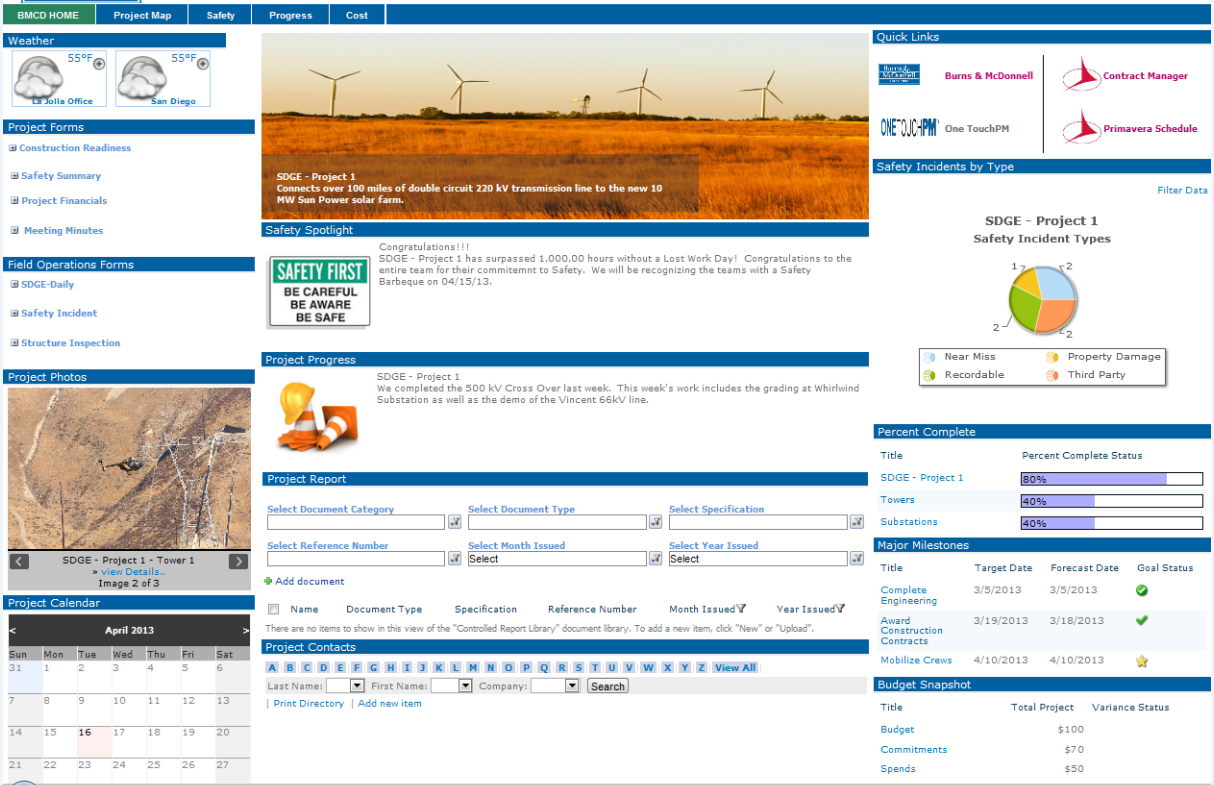Screen dimensions: 1214x785
Task: Switch to the Safety tab
Action: (x=220, y=14)
